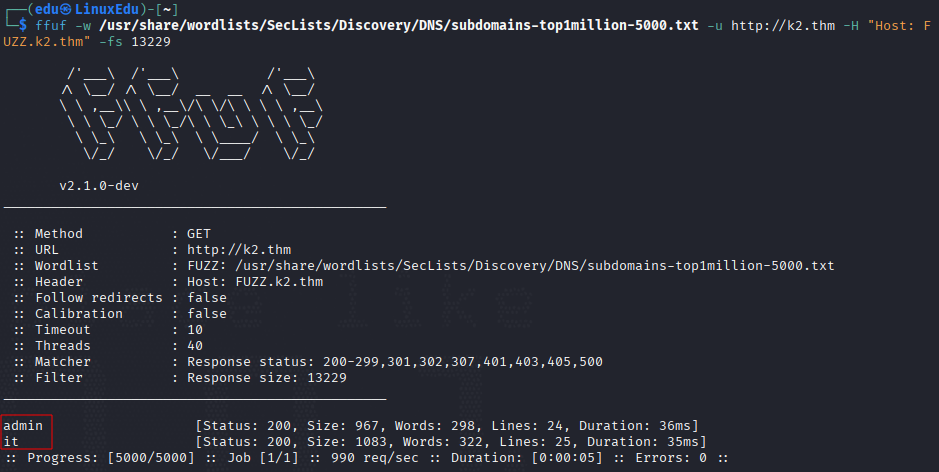Click the ffuf command name
Image resolution: width=939 pixels, height=472 pixels.
(x=51, y=26)
